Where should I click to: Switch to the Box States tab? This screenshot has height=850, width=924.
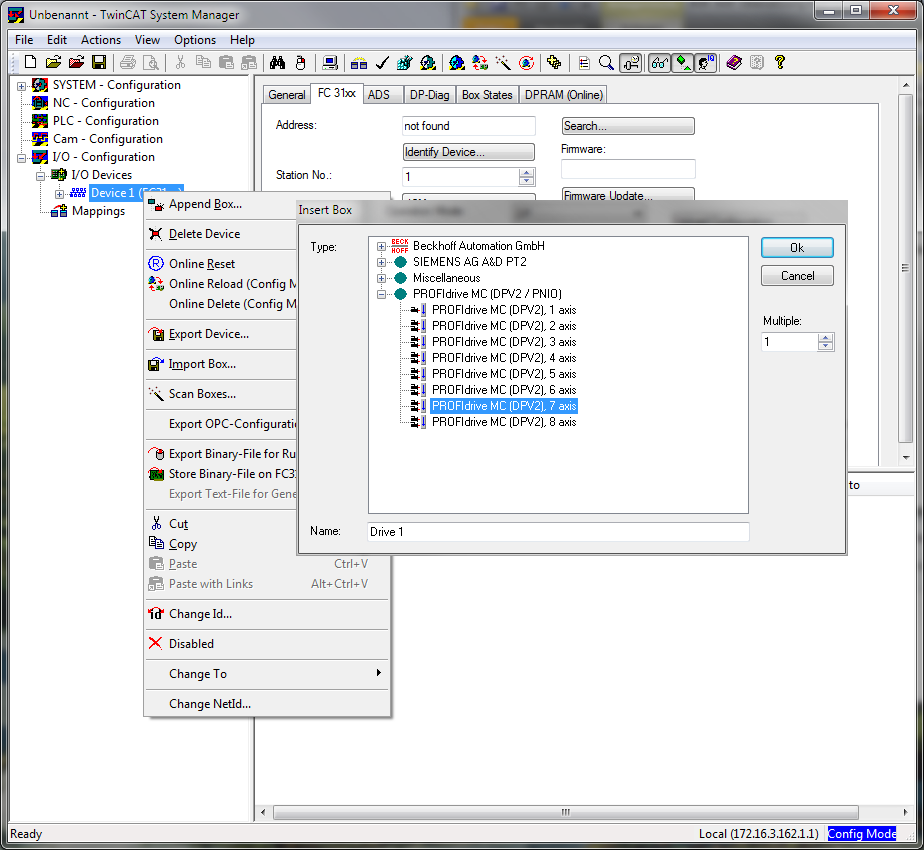487,95
